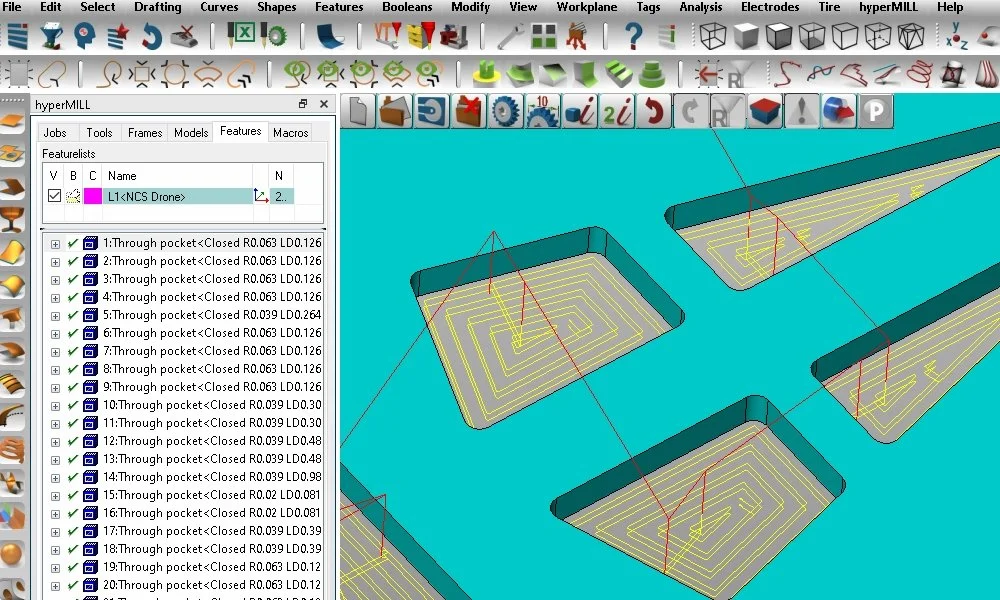Open the Booleans menu
The image size is (1000, 600).
coord(407,7)
